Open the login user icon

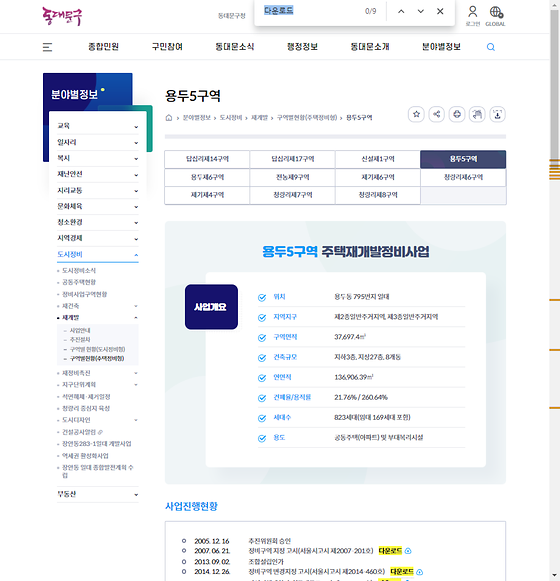click(473, 12)
